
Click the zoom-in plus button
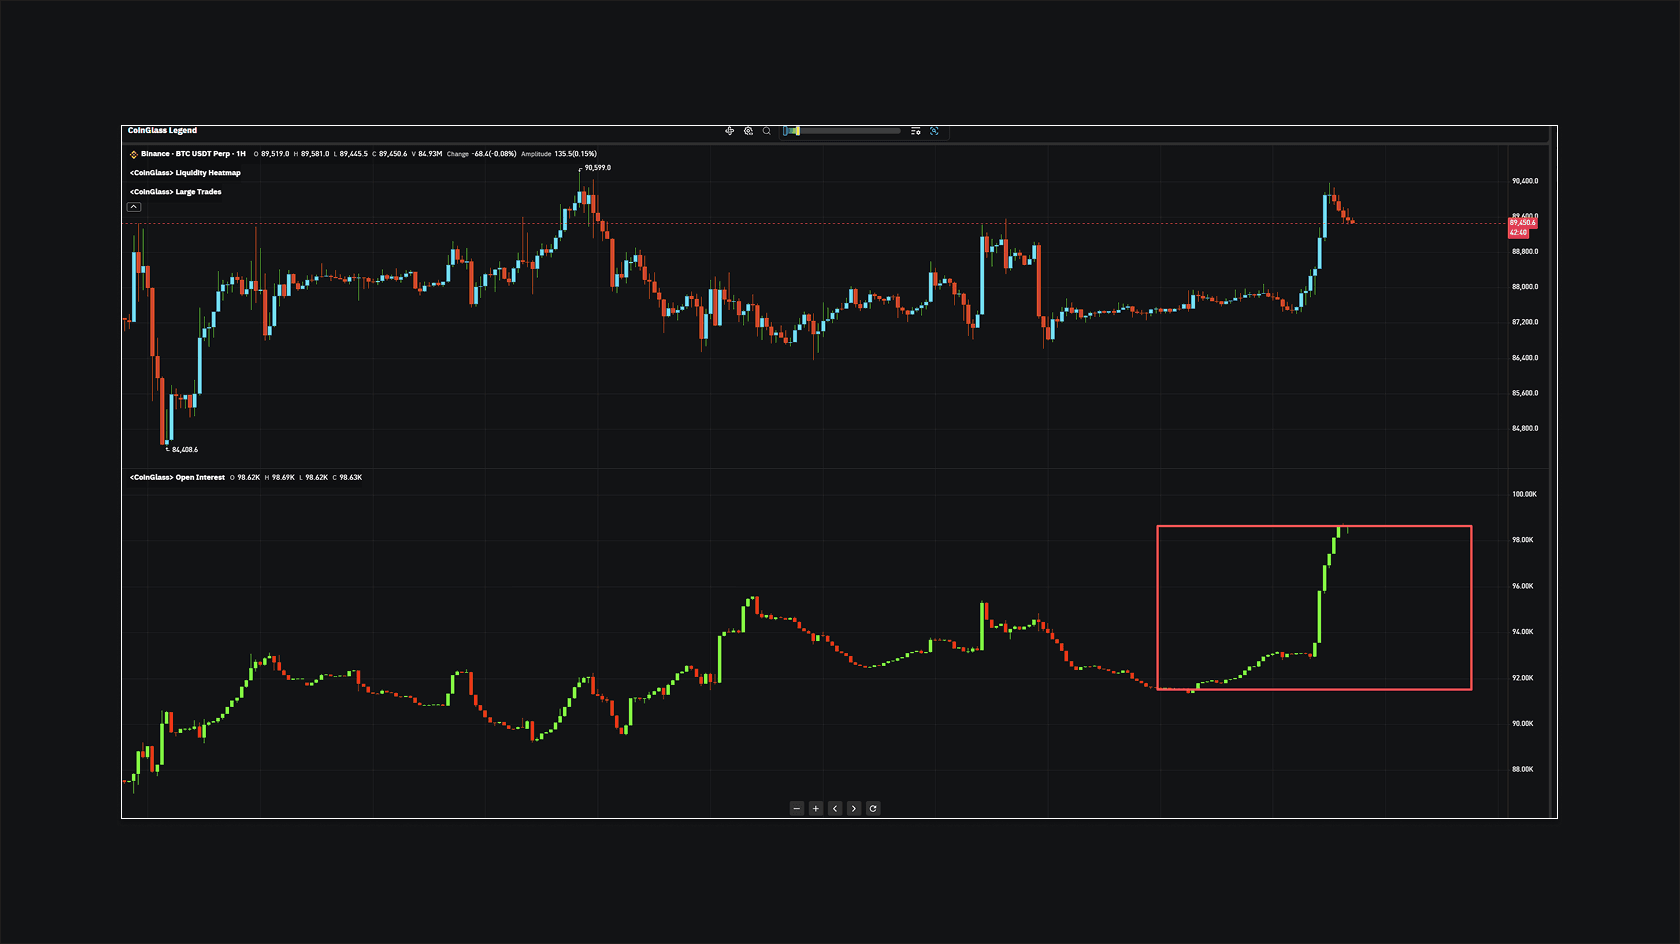815,808
